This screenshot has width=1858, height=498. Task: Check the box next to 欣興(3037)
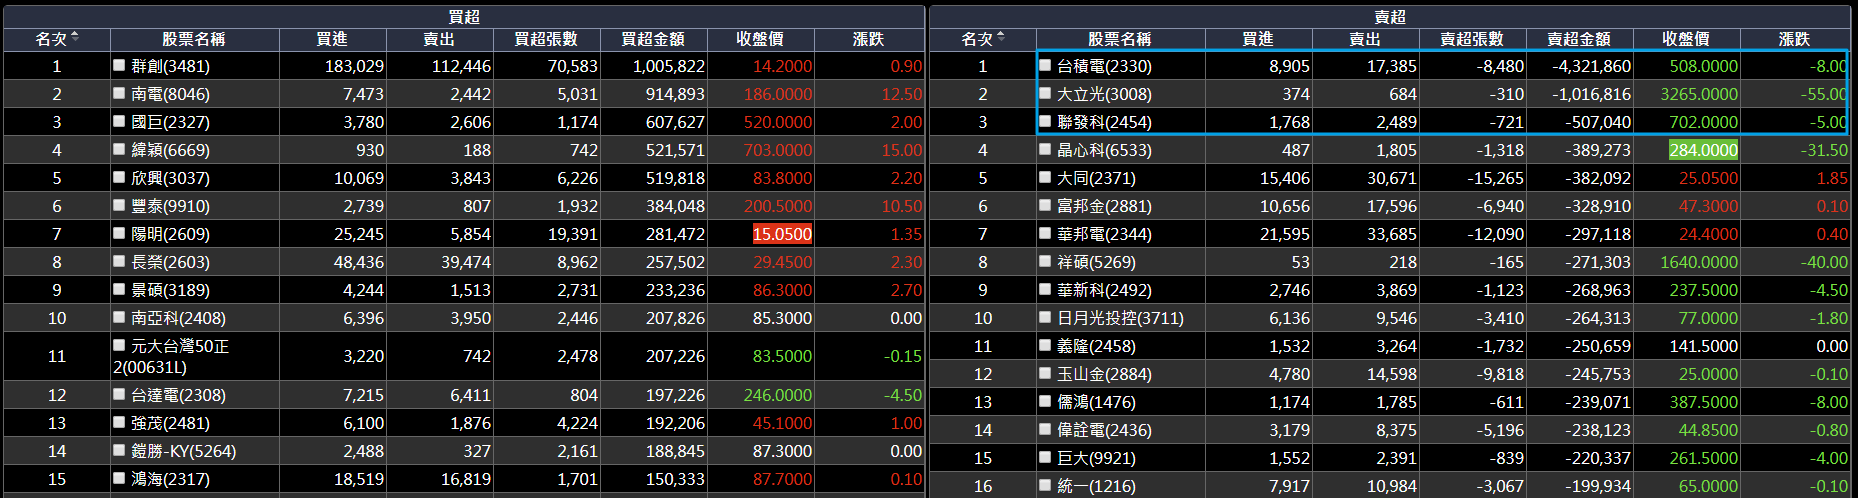(119, 177)
